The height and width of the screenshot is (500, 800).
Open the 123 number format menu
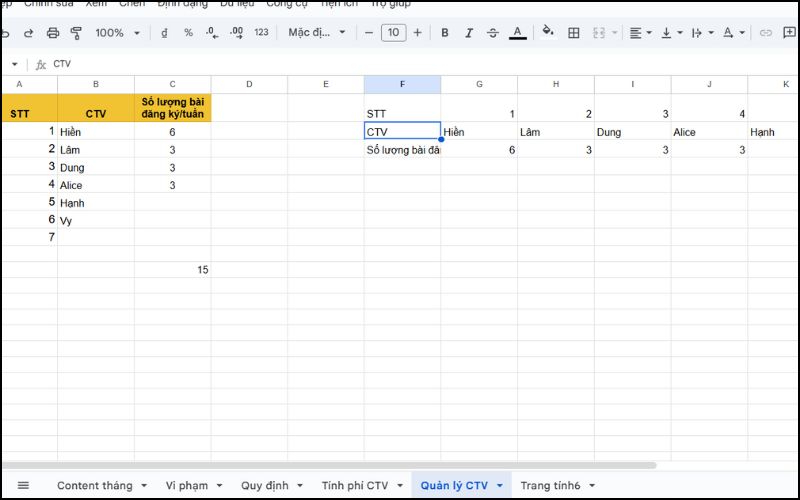tap(261, 33)
